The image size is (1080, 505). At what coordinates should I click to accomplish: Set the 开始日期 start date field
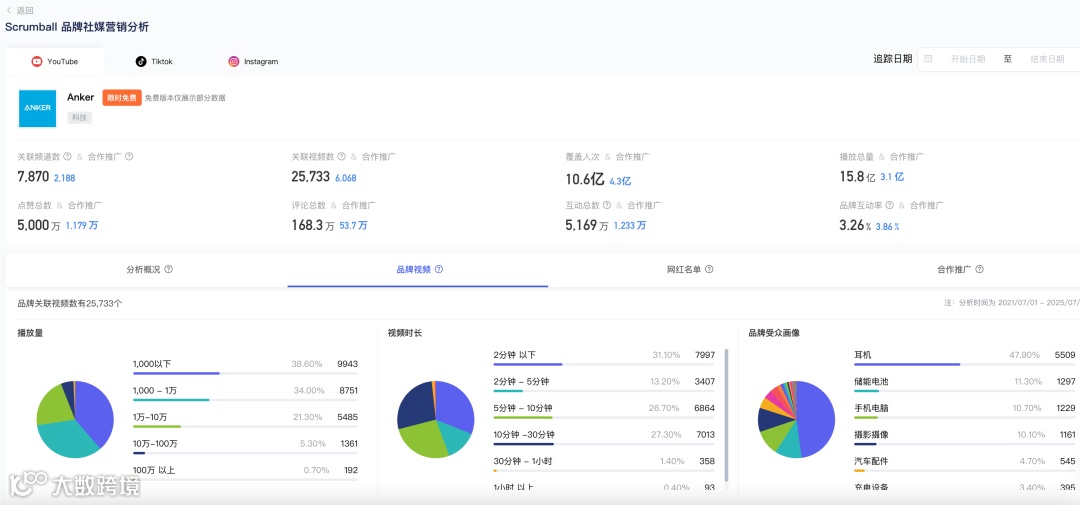click(968, 59)
